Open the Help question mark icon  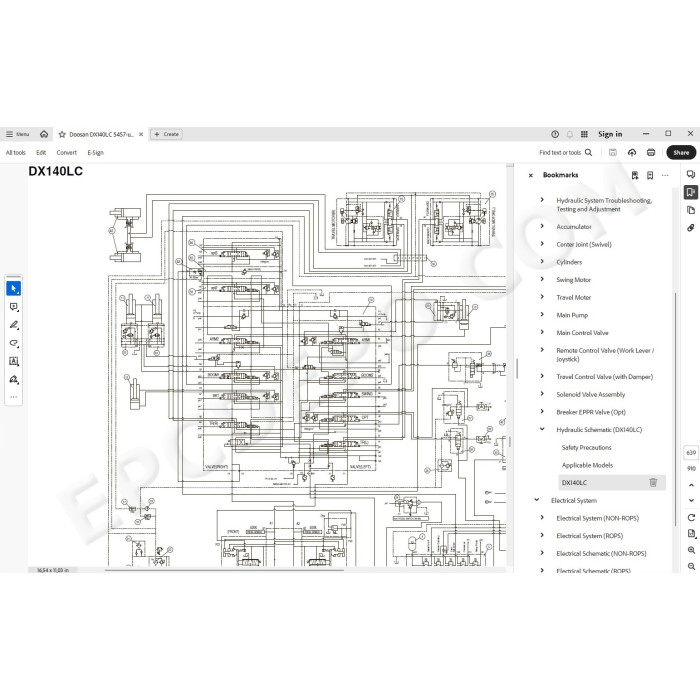[555, 134]
